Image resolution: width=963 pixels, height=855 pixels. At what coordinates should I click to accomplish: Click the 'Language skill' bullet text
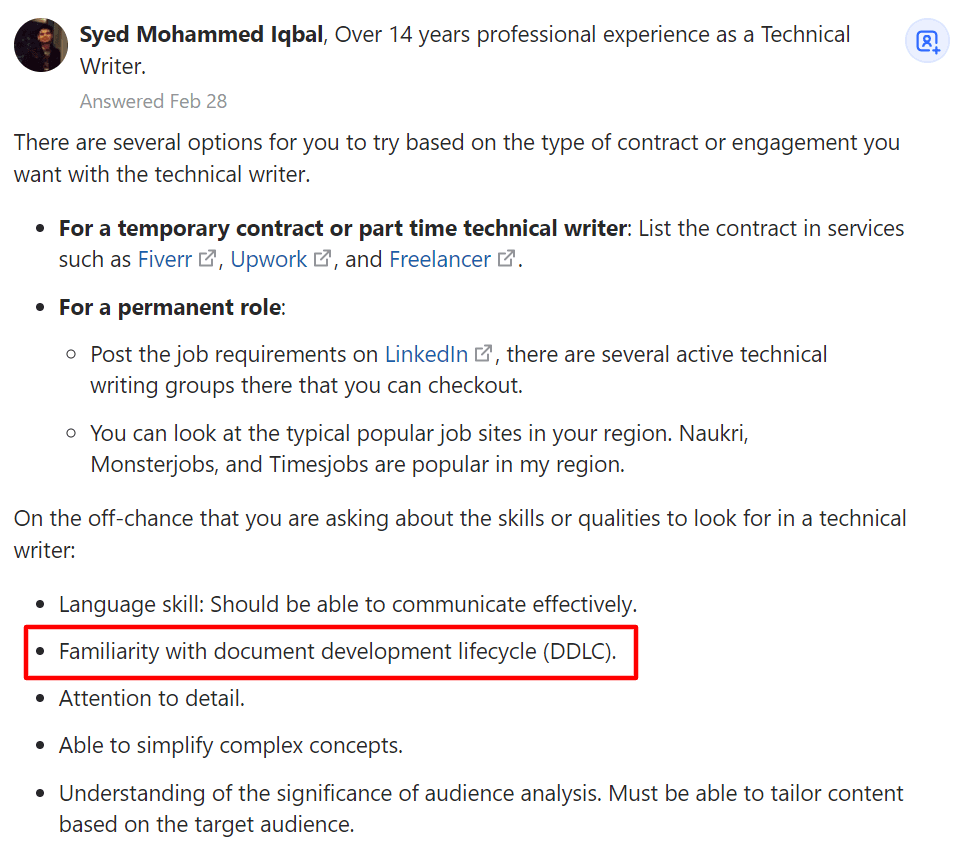[x=347, y=604]
